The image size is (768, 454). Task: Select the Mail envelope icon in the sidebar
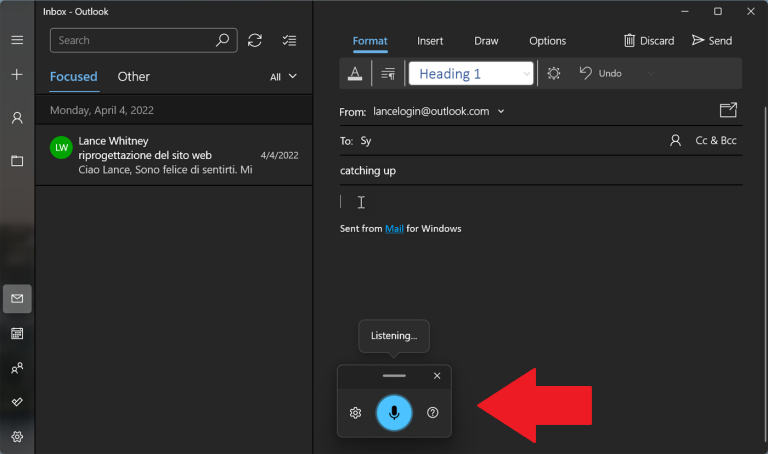pos(17,299)
